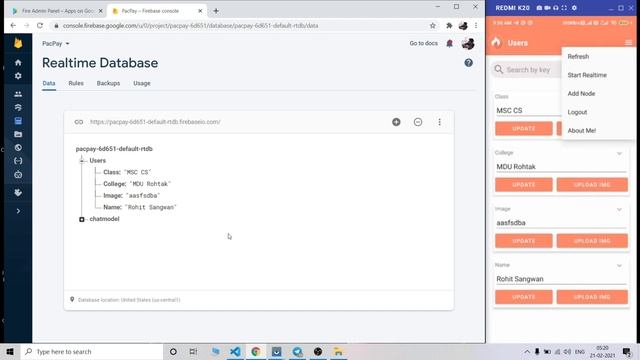Bookmark this page star icon

coord(433,25)
